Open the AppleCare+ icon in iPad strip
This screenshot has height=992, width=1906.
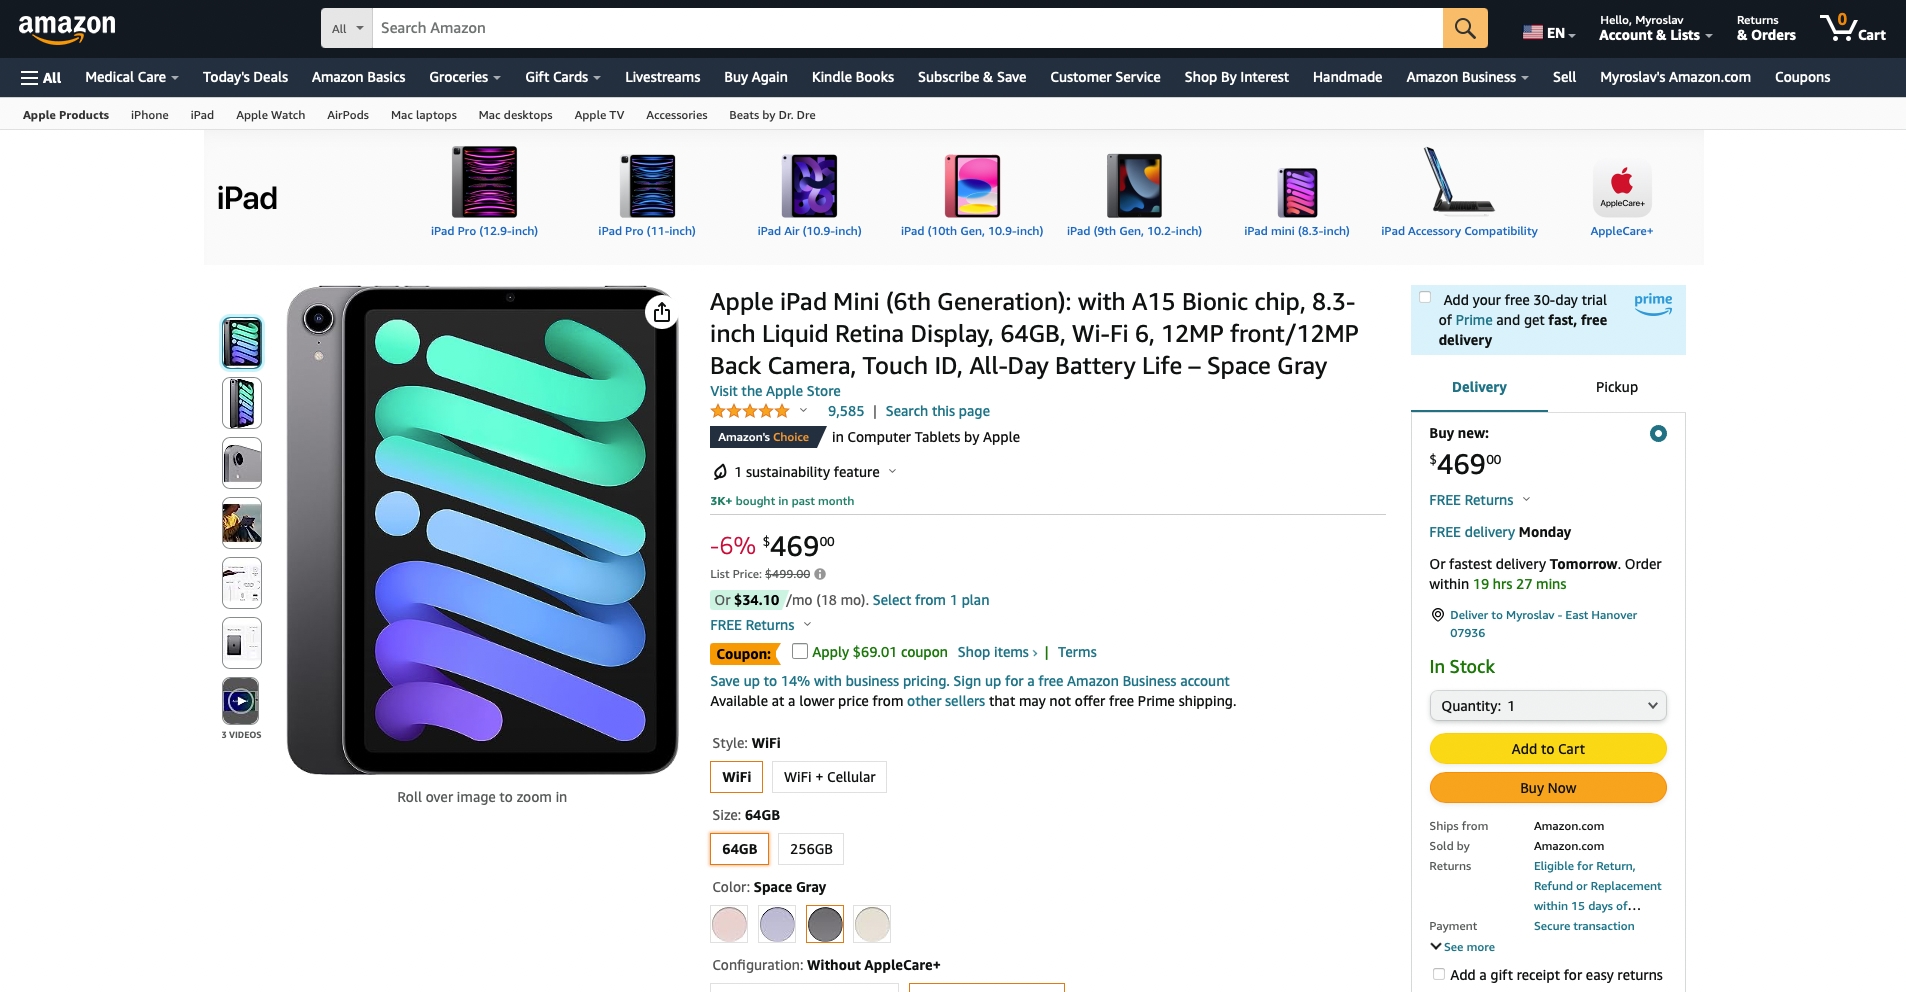[x=1621, y=188]
